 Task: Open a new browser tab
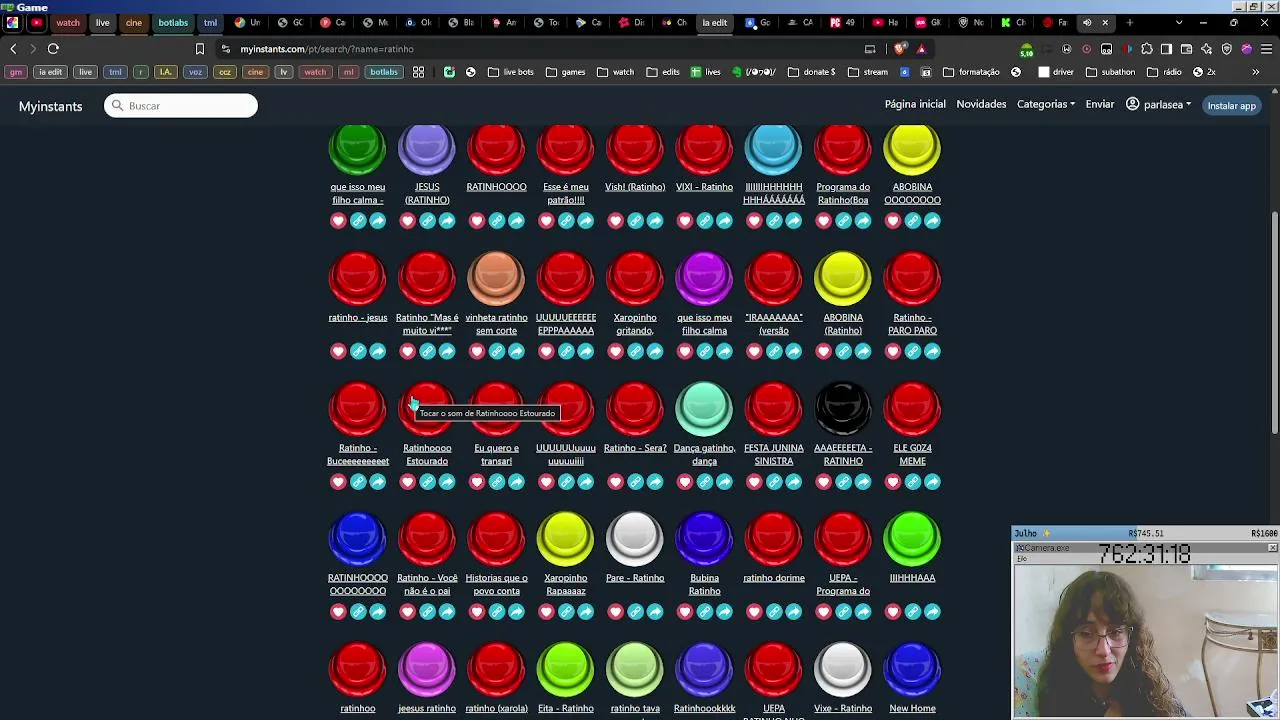(x=1130, y=22)
